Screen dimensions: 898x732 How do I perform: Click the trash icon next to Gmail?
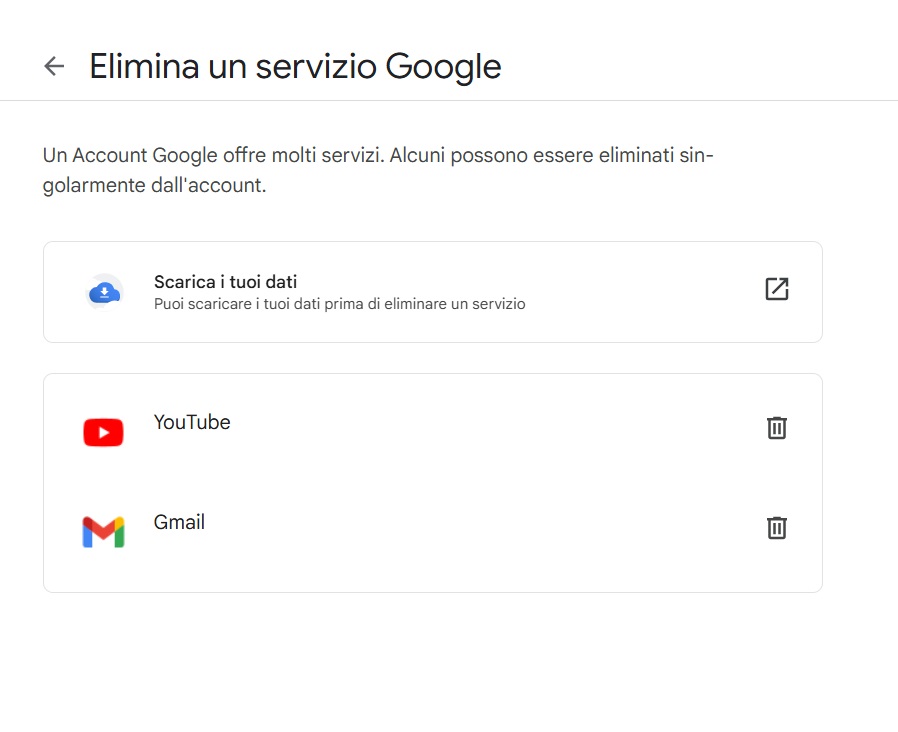pyautogui.click(x=777, y=528)
